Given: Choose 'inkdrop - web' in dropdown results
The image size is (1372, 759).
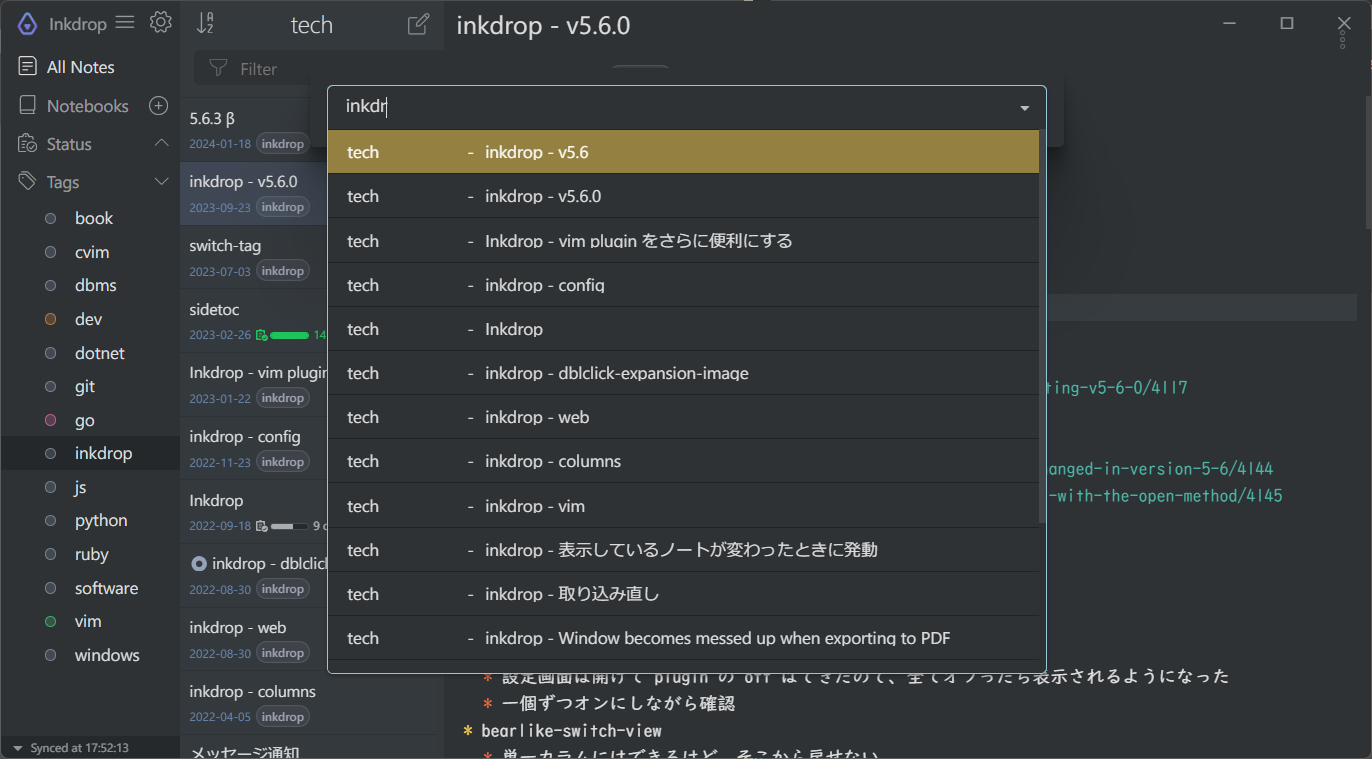Looking at the screenshot, I should point(683,417).
